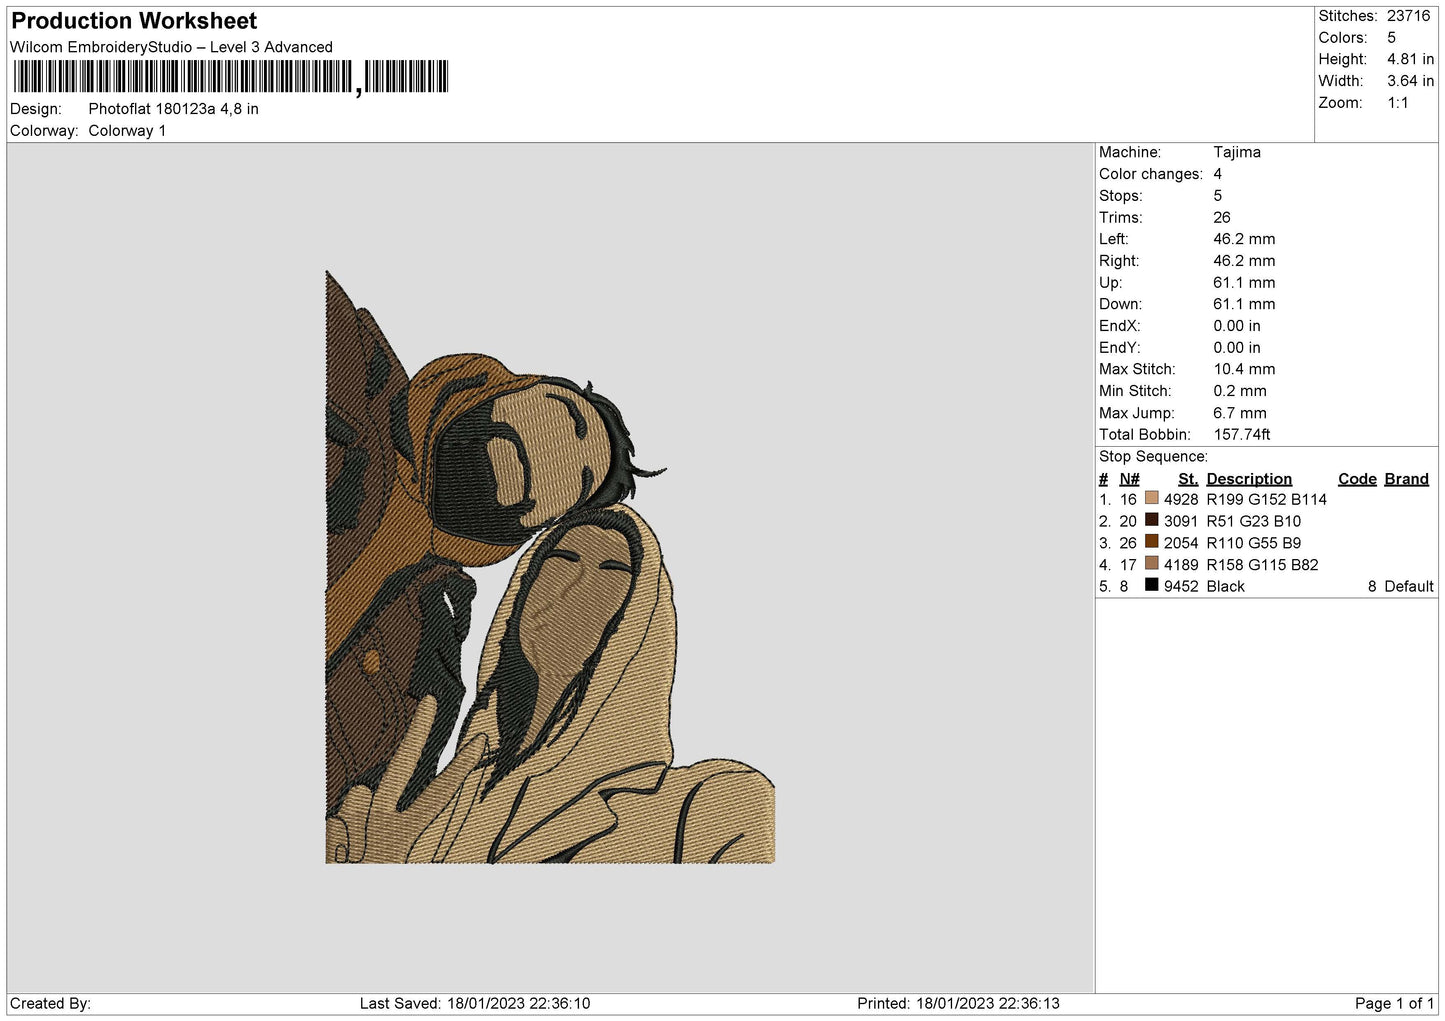Click the Trims value 26
Image resolution: width=1445 pixels, height=1021 pixels.
(x=1221, y=218)
